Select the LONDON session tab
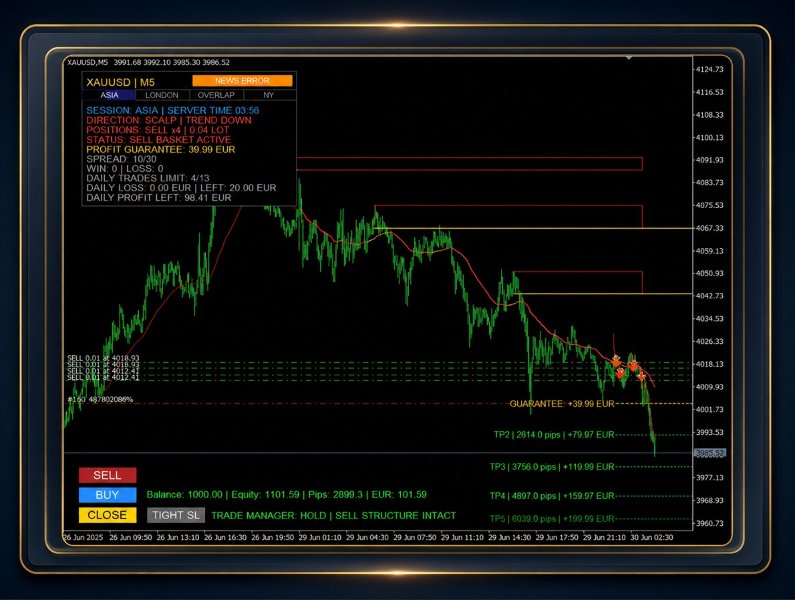This screenshot has height=600, width=795. coord(162,95)
